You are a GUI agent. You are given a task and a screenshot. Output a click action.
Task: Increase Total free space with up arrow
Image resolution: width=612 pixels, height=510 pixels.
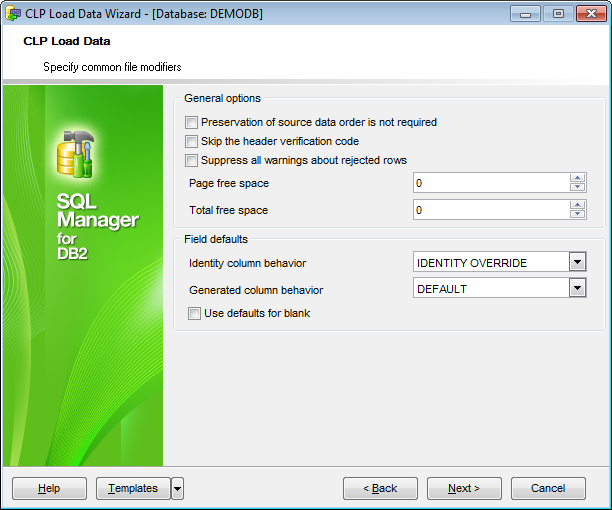(x=577, y=205)
